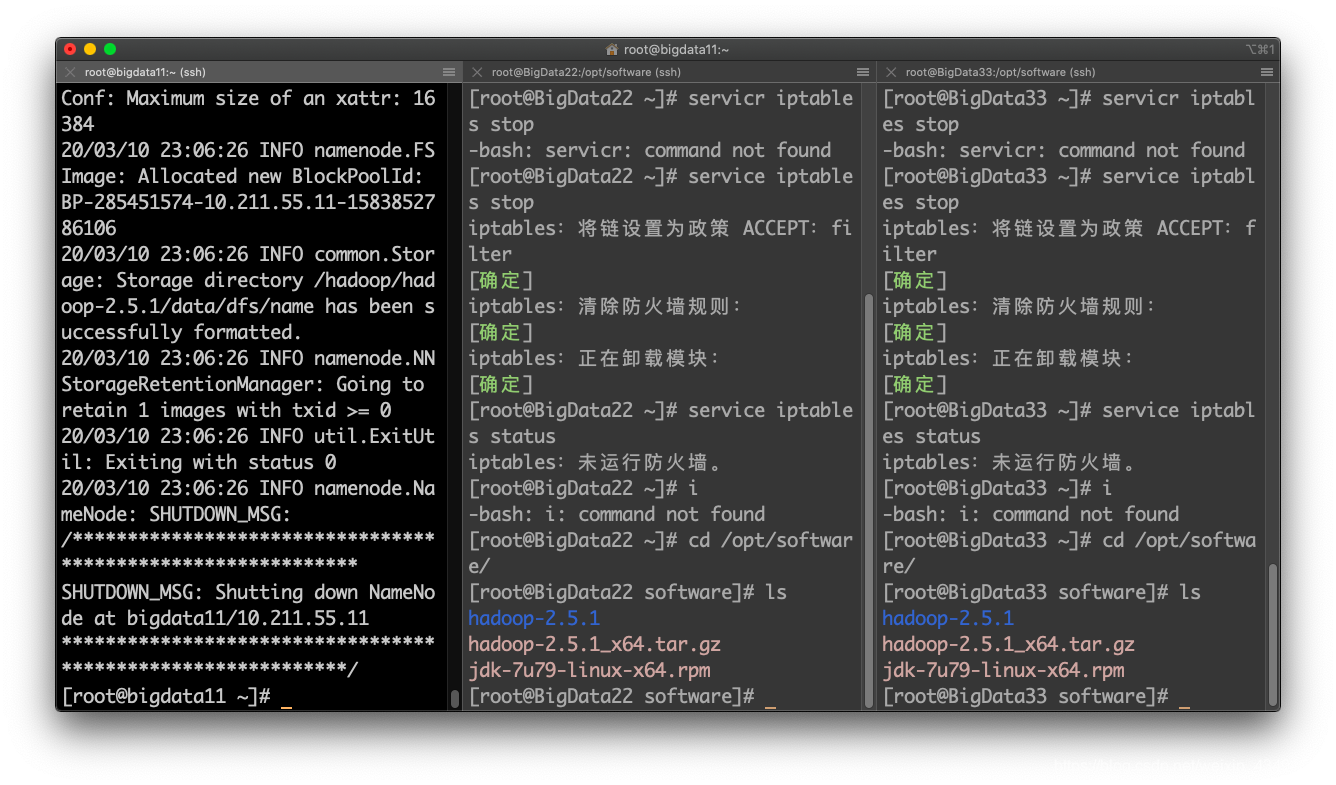This screenshot has height=785, width=1336.
Task: Click the ⌥⌘1 shortcut label in title bar
Action: [x=1260, y=49]
